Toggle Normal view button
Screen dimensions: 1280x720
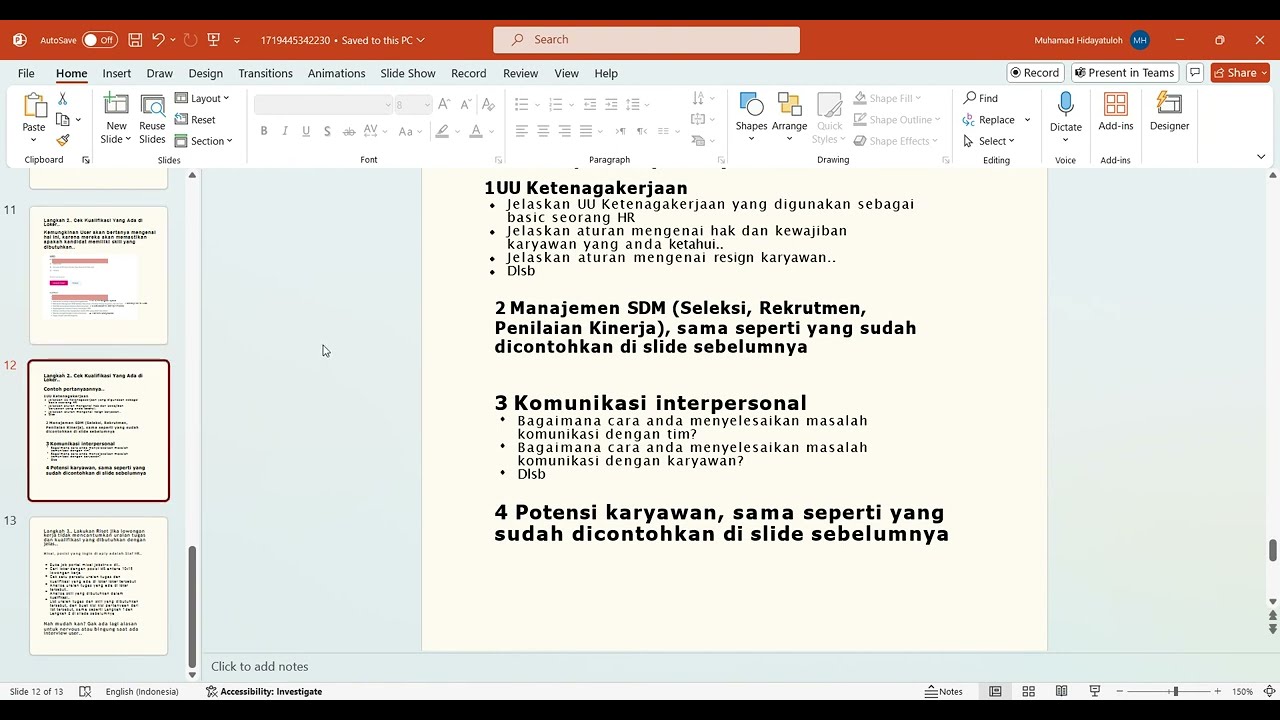point(995,691)
